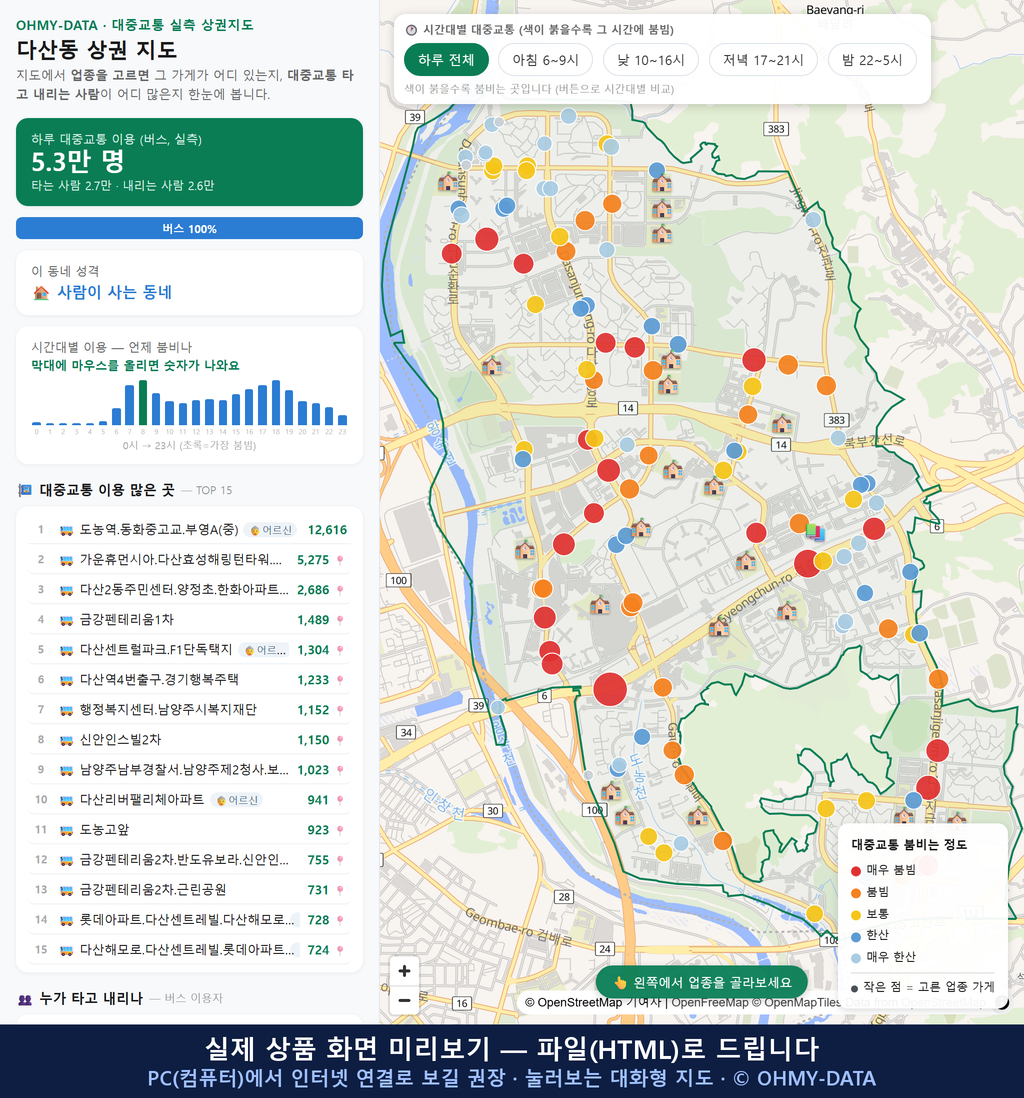Viewport: 1024px width, 1098px height.
Task: Click the red 매우 붐빔 legend swatch
Action: [x=855, y=870]
